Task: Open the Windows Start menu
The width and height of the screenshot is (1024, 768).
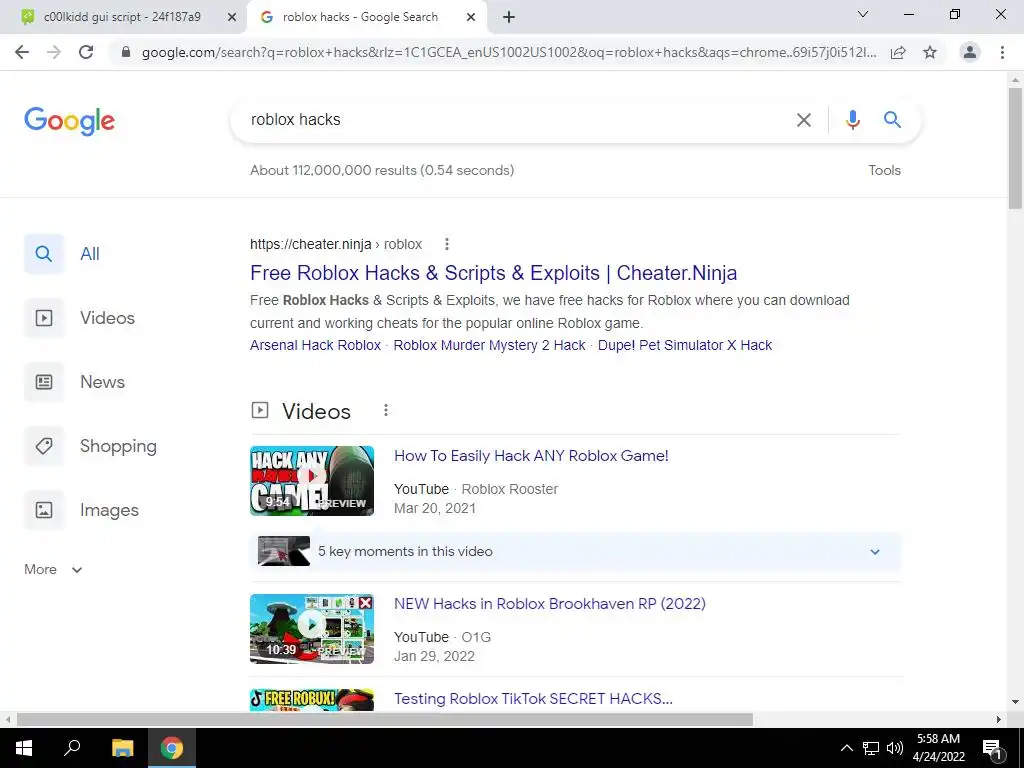Action: click(24, 748)
